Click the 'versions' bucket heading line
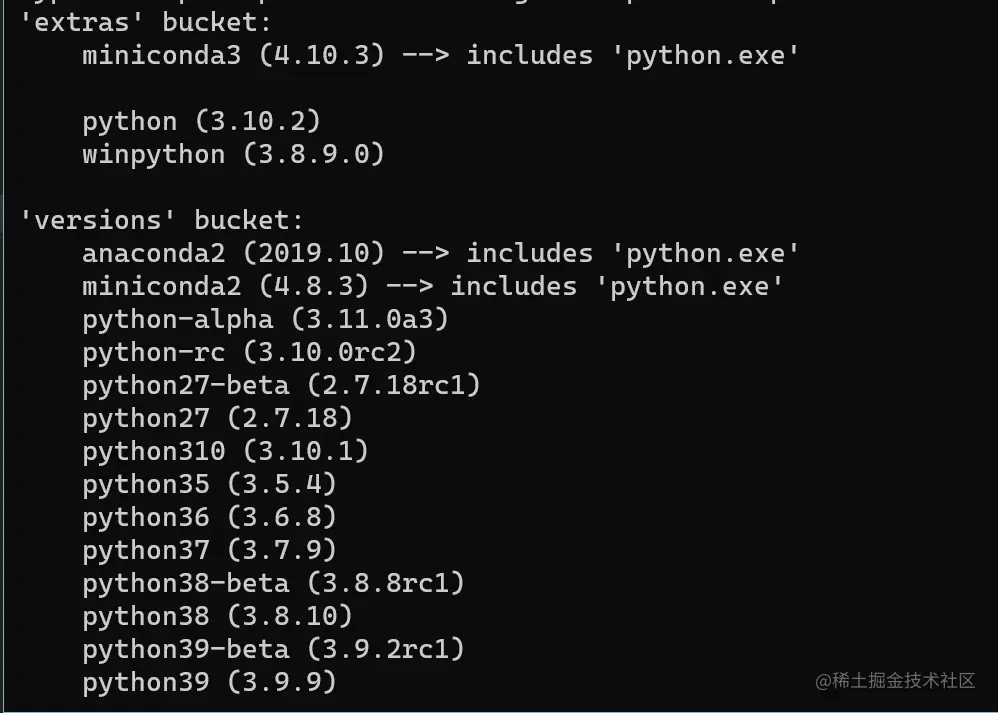Screen dimensions: 998x713 click(x=161, y=220)
